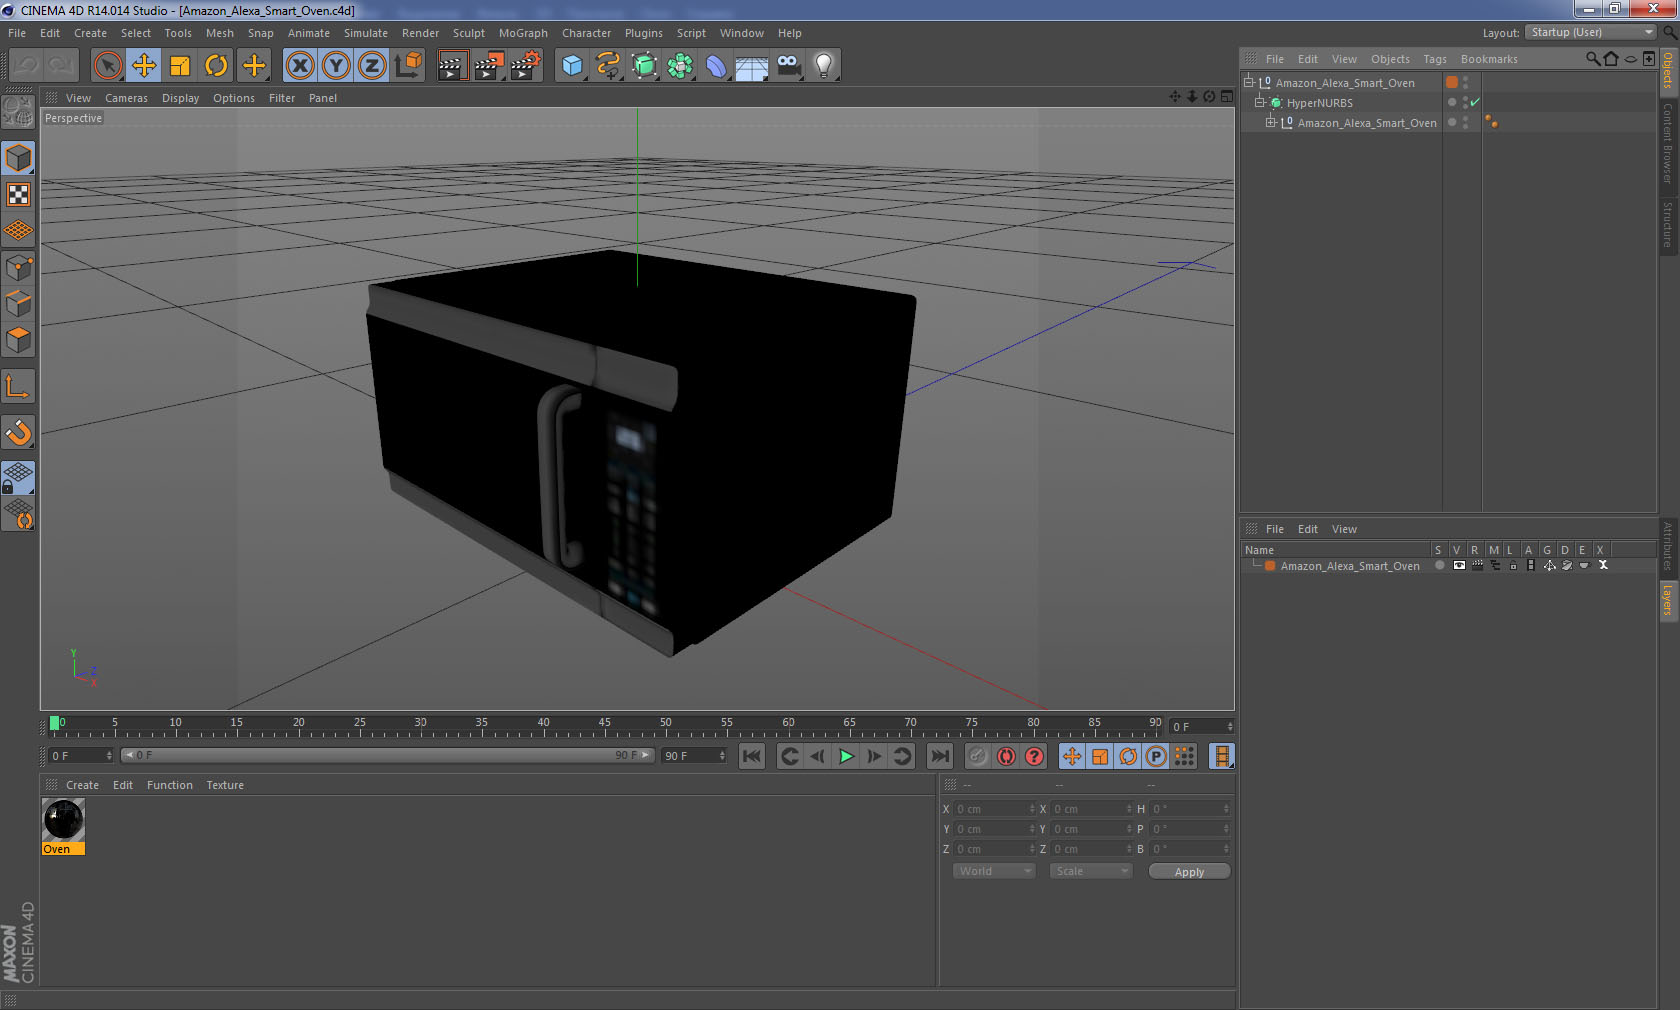Screen dimensions: 1680x1010
Task: Collapse the Amazon_Alexa_Smart_Oven root object
Action: (1249, 83)
